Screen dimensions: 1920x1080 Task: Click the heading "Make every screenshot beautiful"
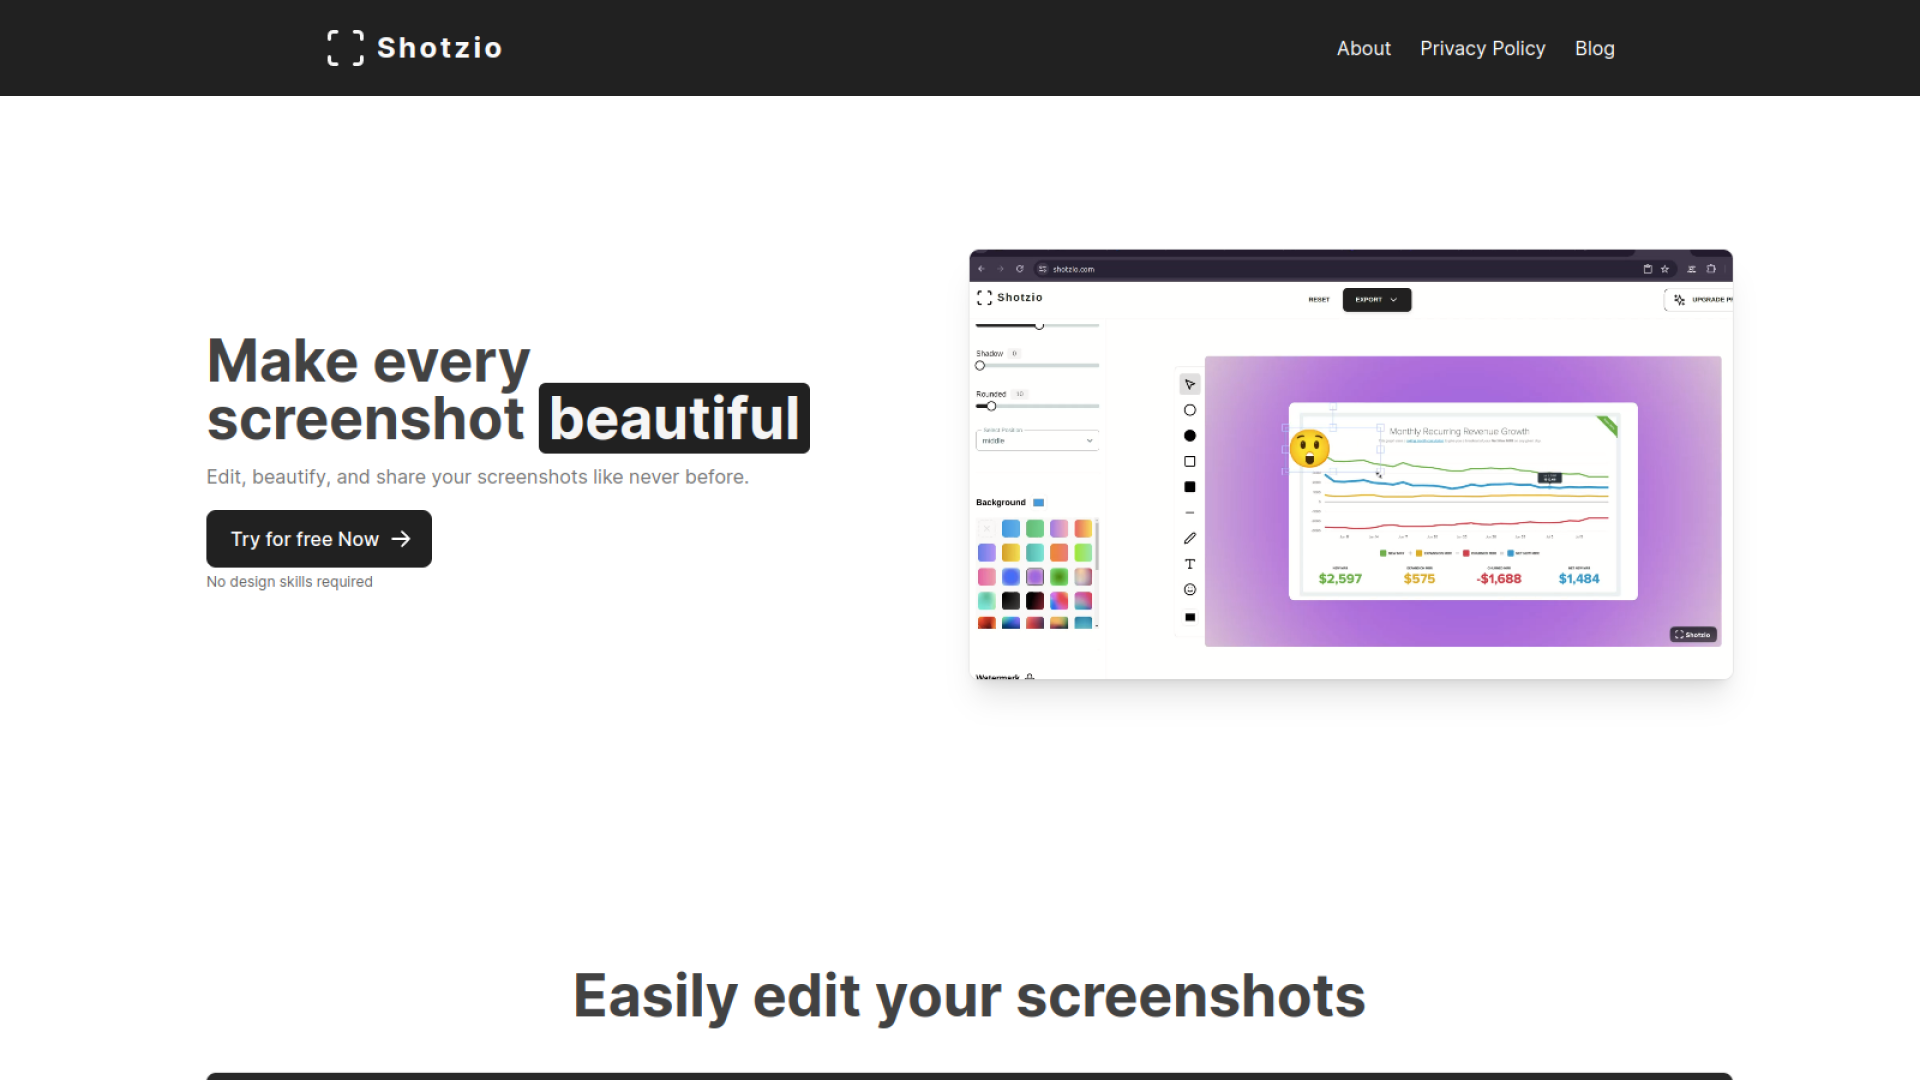point(508,390)
